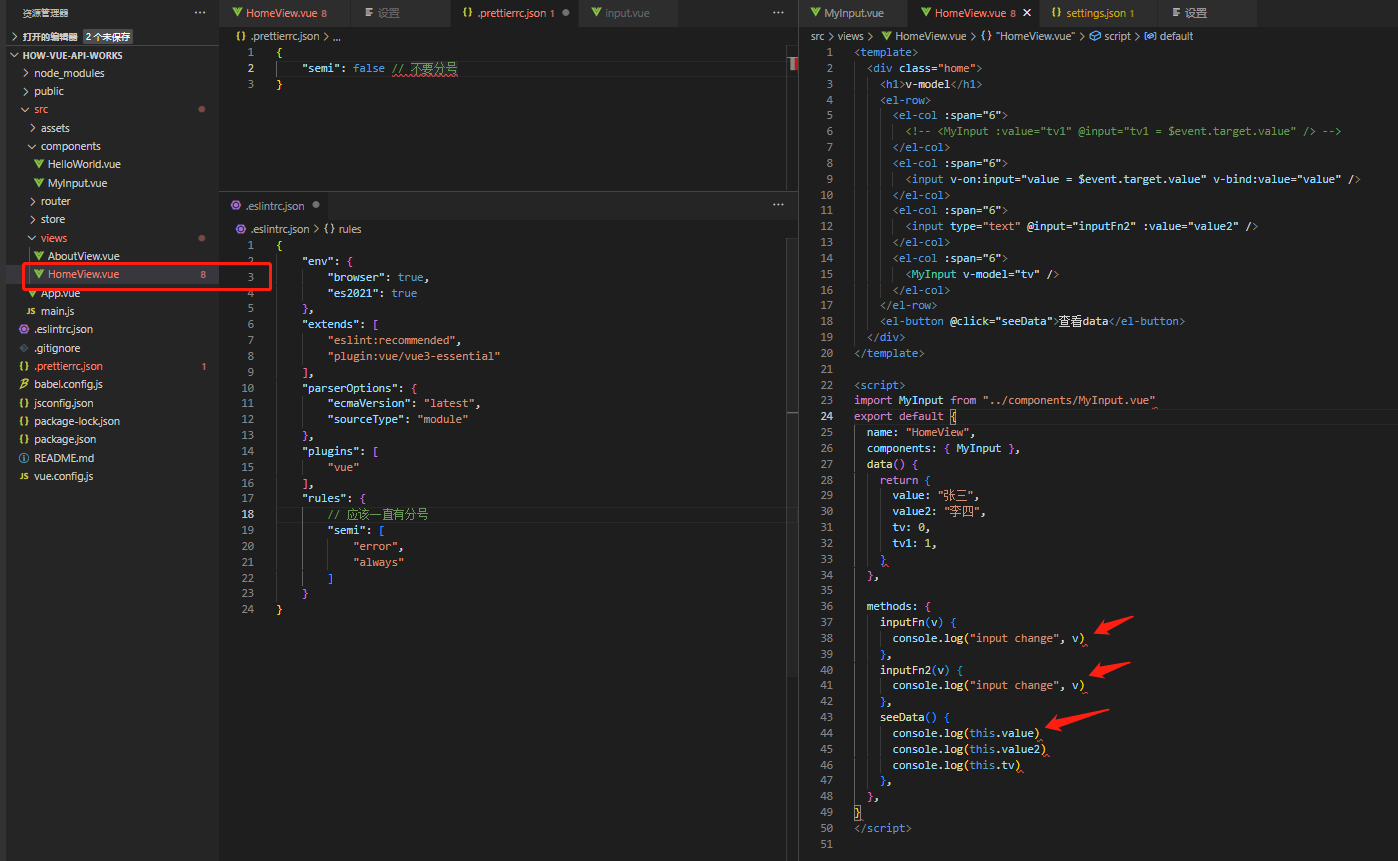Click the git icon next to .gitignore

pyautogui.click(x=24, y=348)
